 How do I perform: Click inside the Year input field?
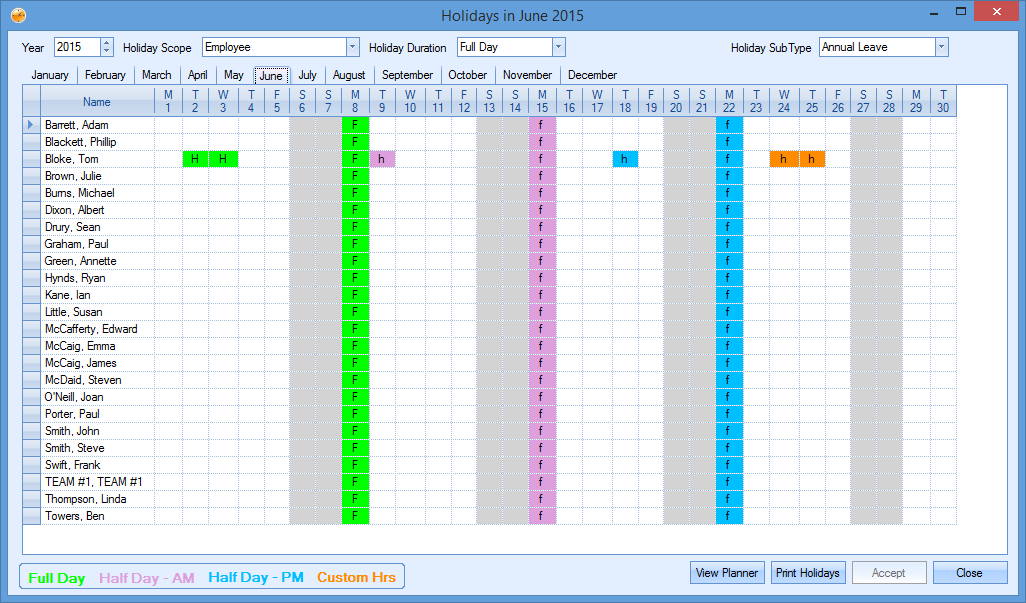tap(76, 47)
